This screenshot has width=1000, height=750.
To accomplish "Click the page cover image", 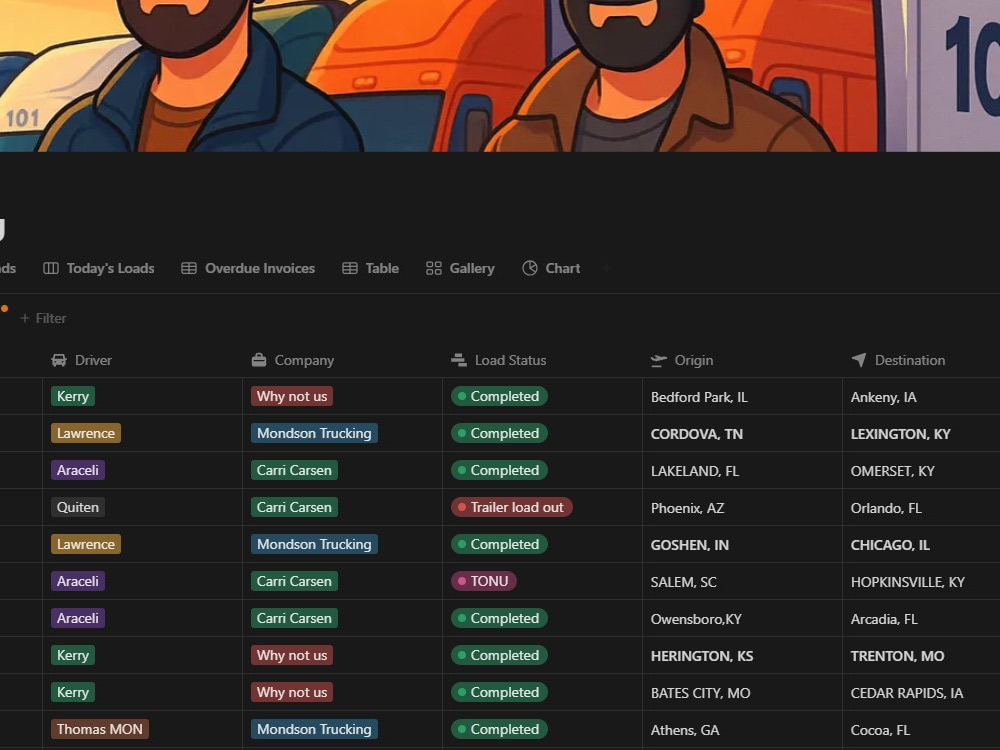I will coord(500,76).
